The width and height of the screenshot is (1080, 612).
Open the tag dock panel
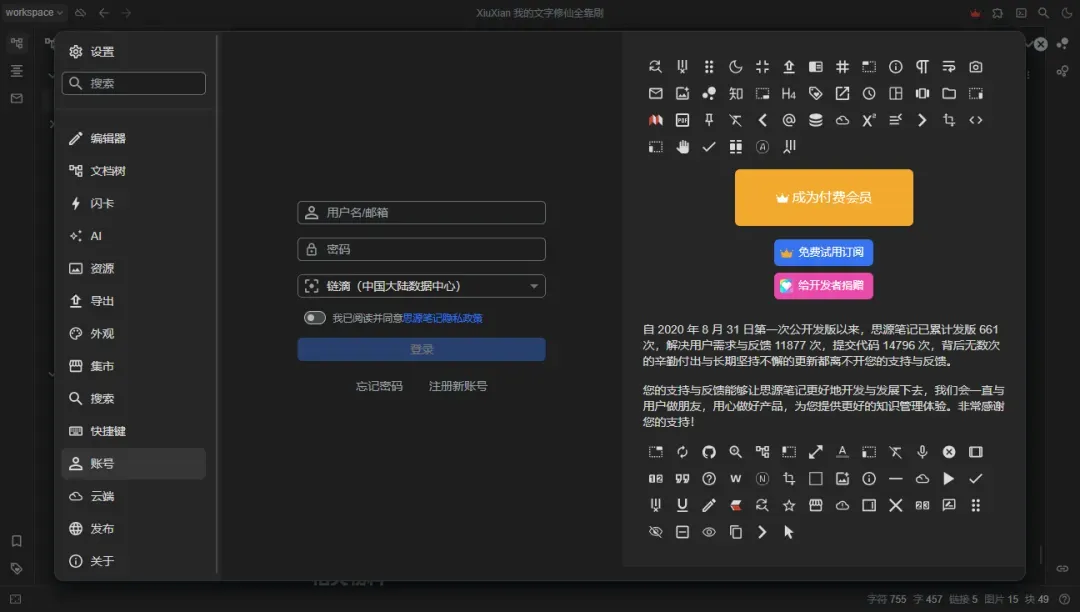coord(17,569)
